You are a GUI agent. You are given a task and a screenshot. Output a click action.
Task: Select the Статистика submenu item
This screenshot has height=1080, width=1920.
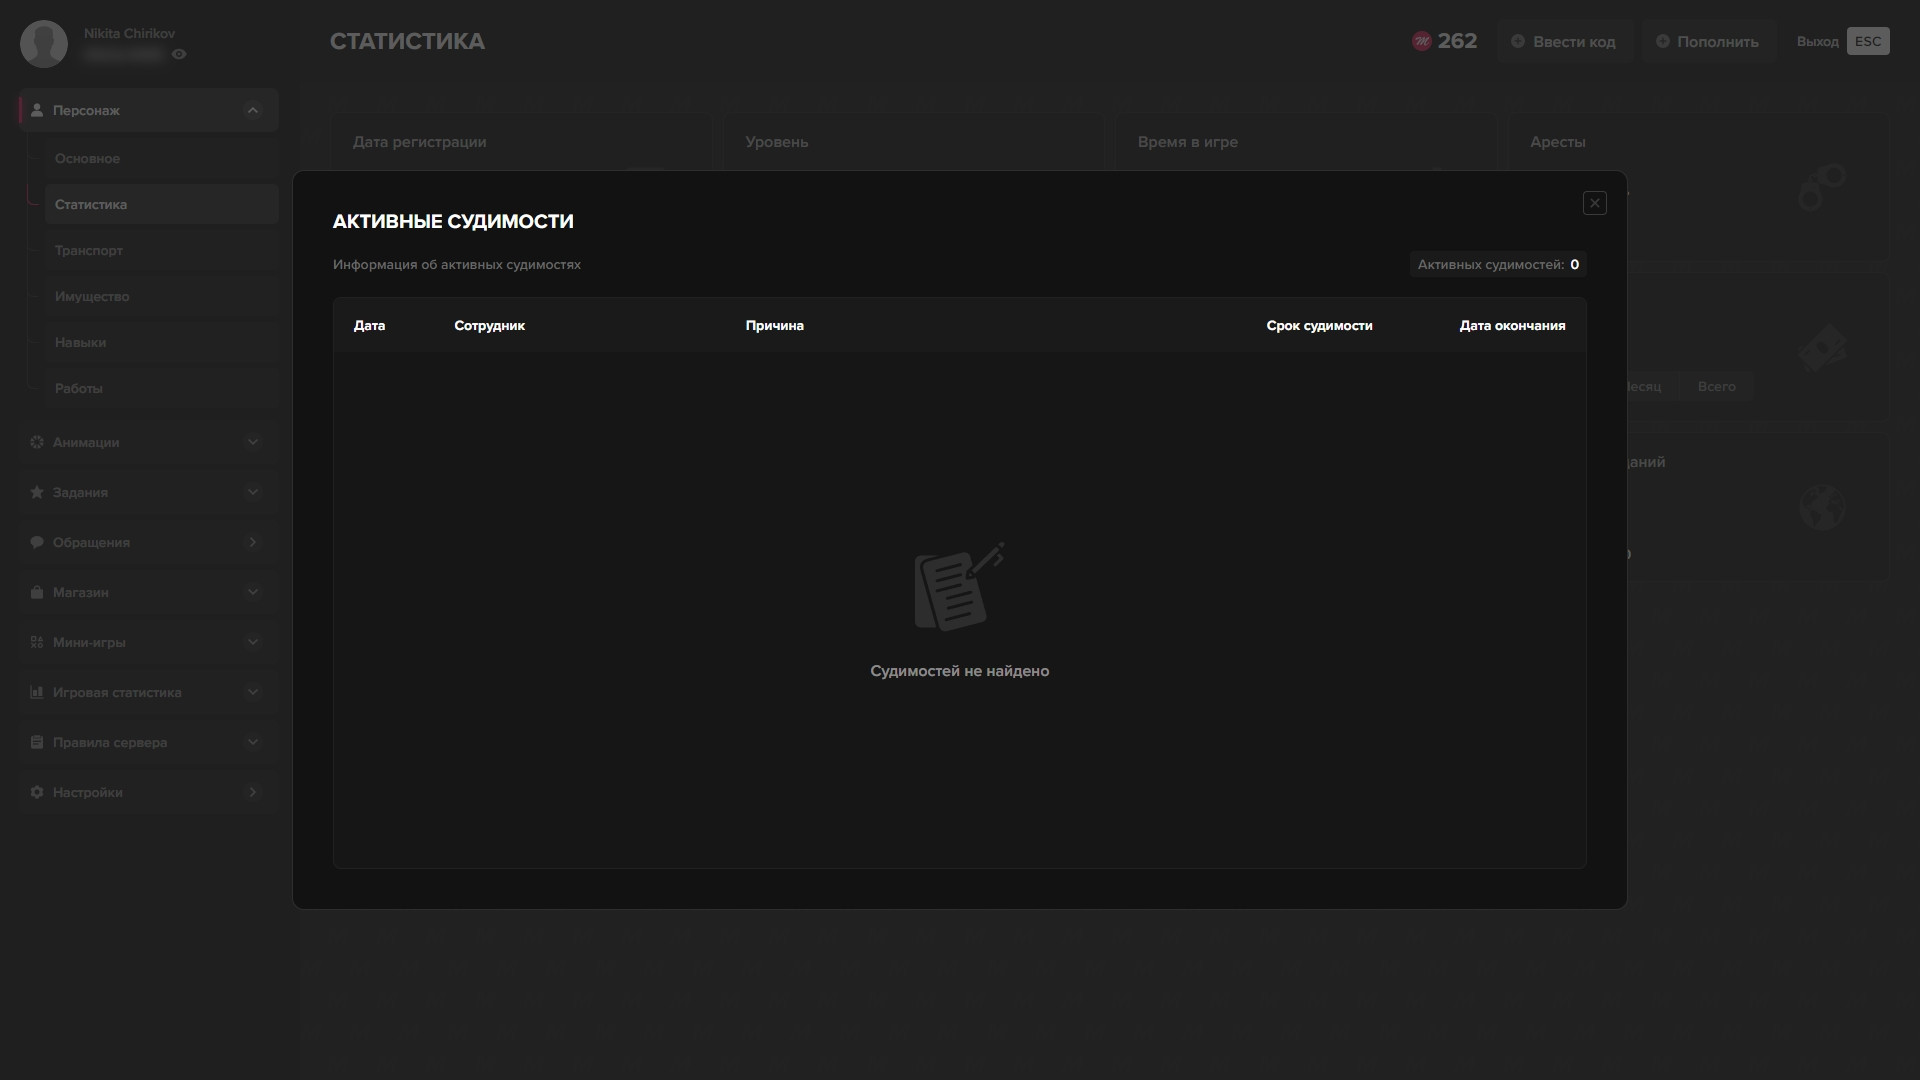(161, 204)
